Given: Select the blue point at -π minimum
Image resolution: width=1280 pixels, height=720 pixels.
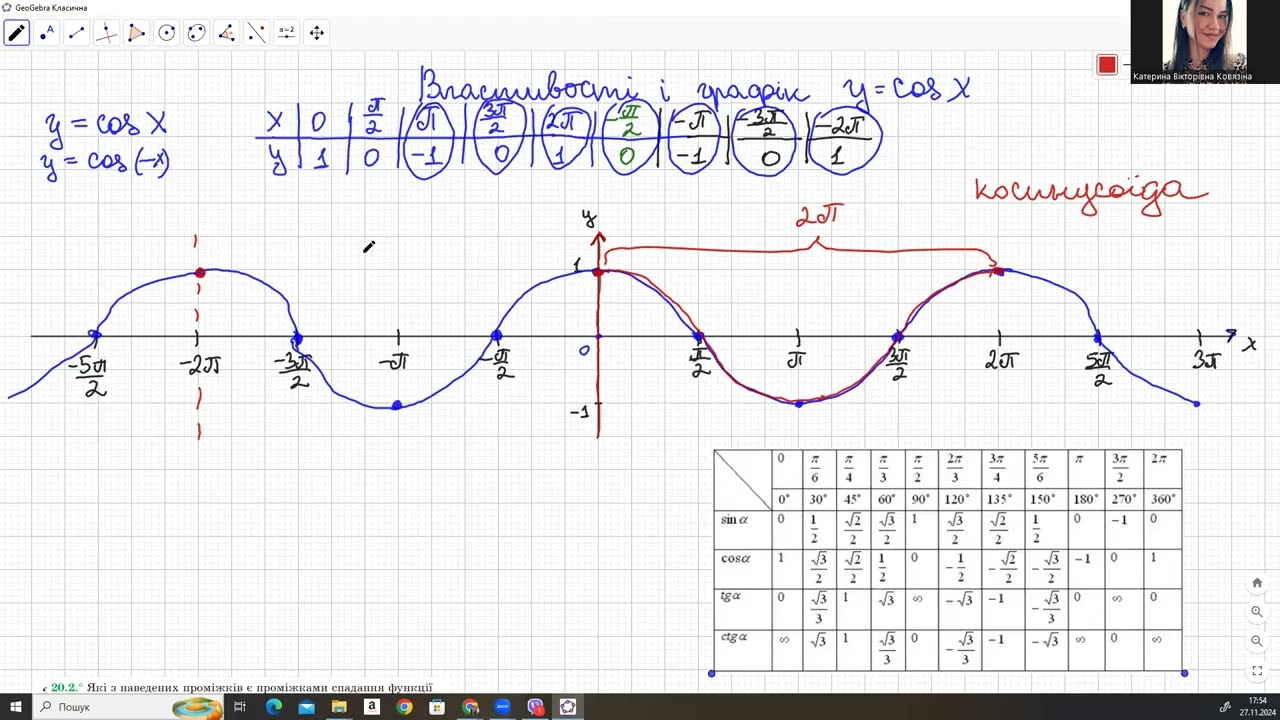Looking at the screenshot, I should pos(397,405).
